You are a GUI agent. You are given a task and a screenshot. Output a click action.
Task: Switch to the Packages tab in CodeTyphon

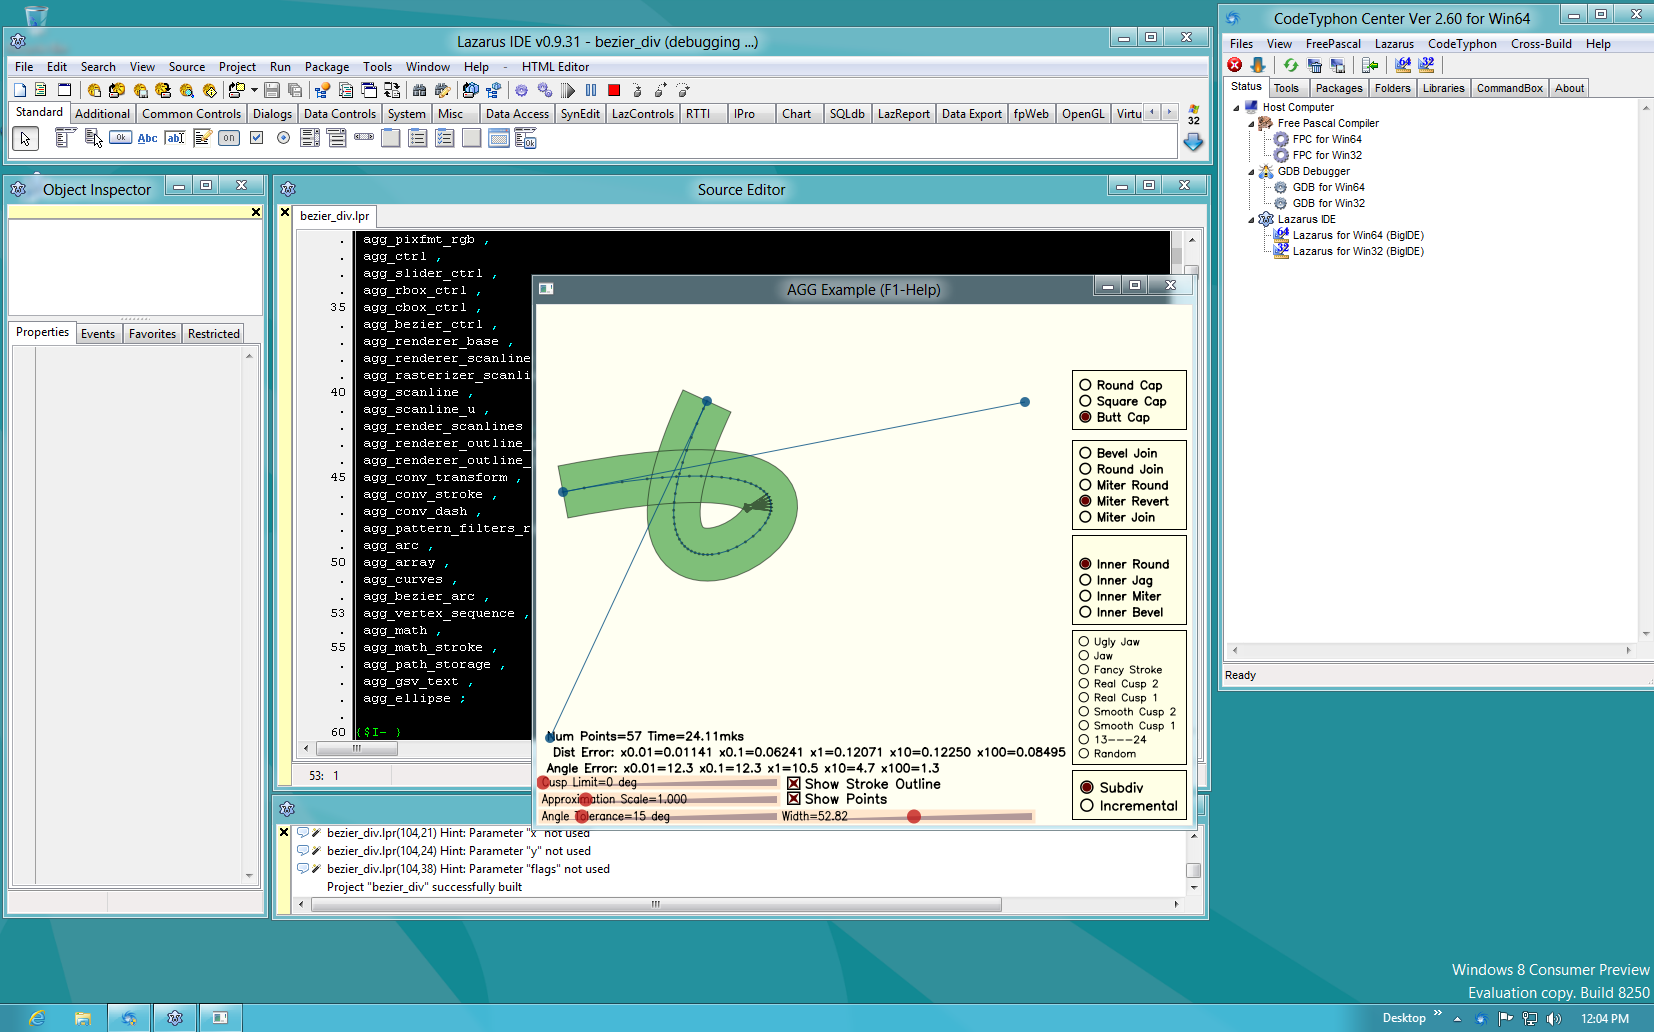[x=1338, y=88]
